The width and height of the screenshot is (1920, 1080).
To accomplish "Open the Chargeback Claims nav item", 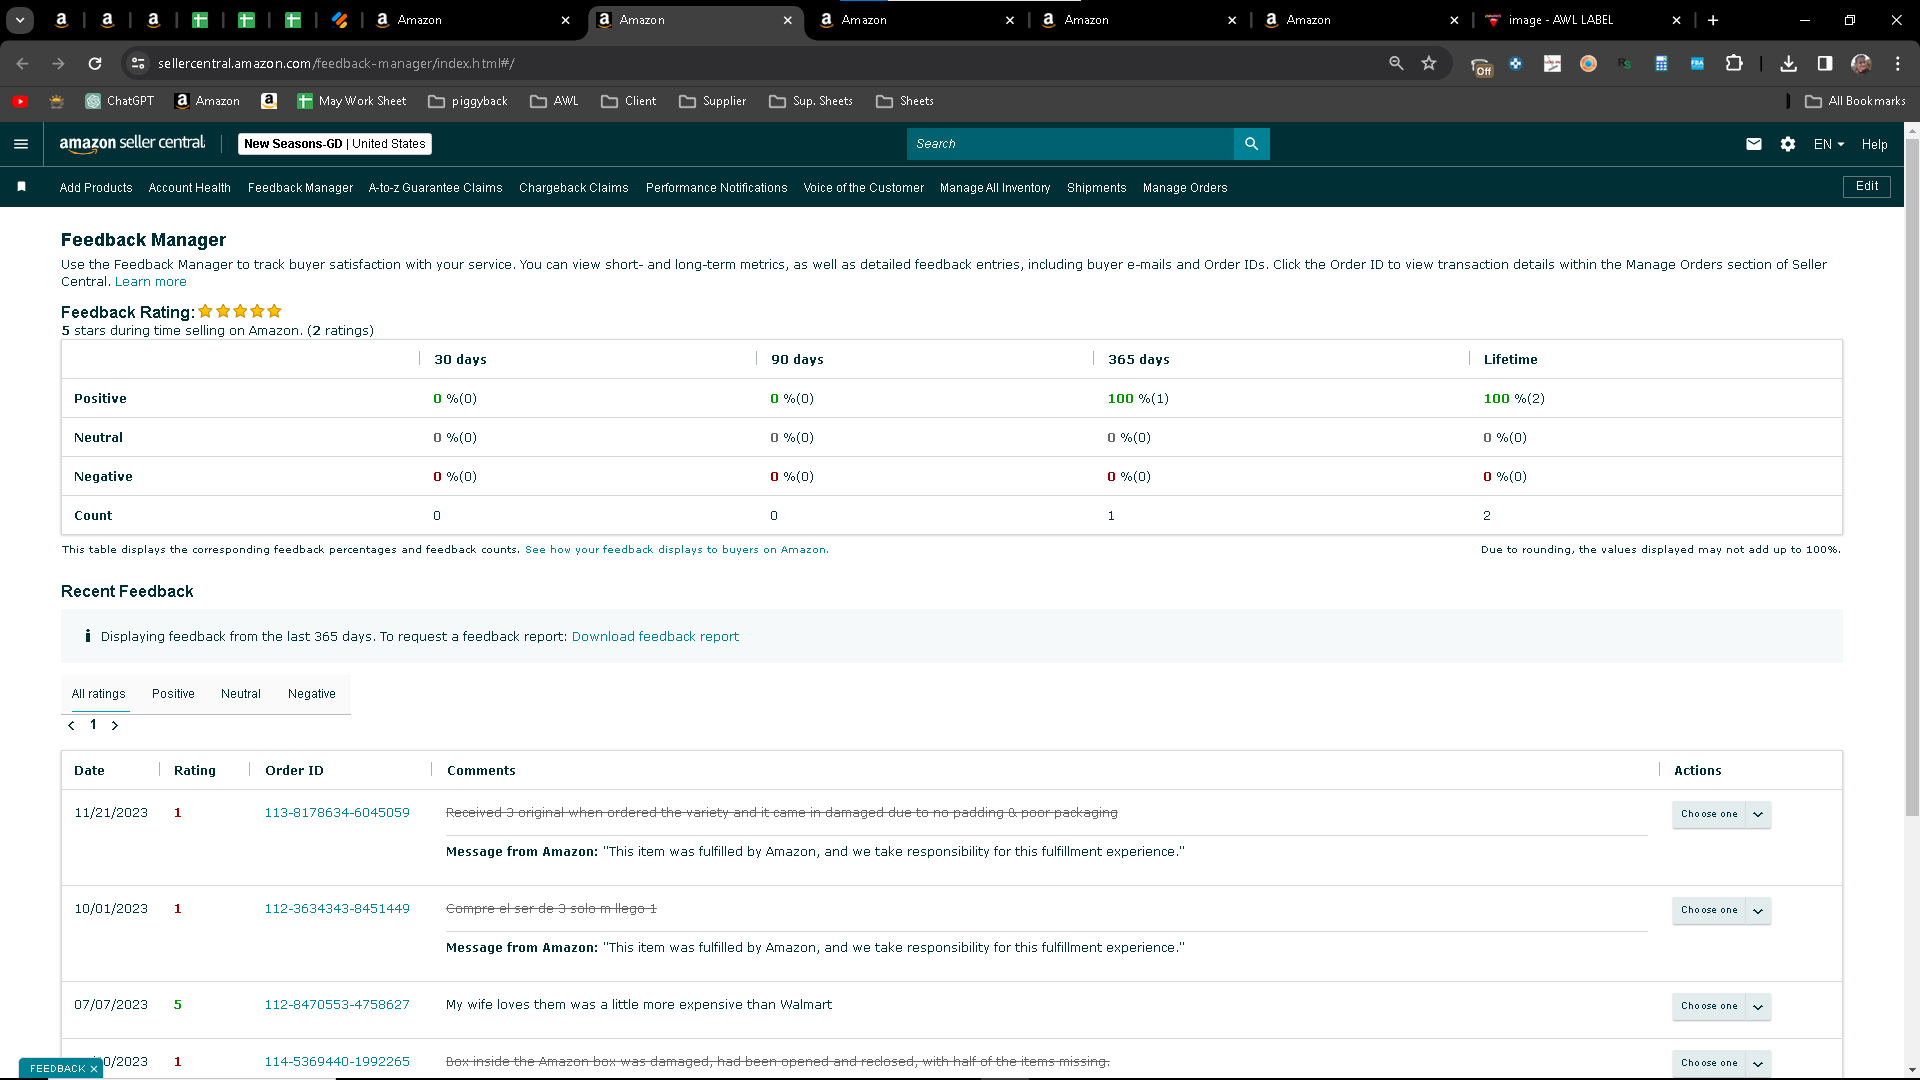I will click(574, 188).
